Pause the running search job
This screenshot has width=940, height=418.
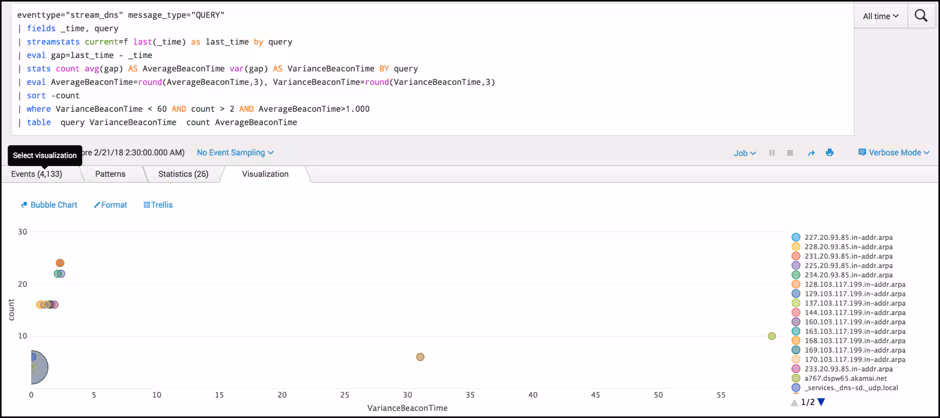pos(772,153)
